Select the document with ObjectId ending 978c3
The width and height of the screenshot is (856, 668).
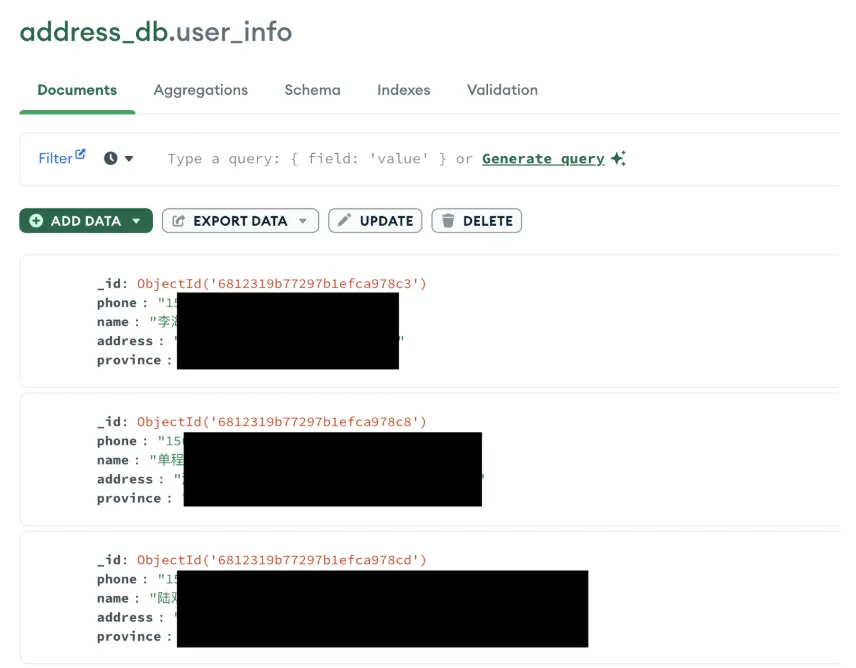point(429,321)
